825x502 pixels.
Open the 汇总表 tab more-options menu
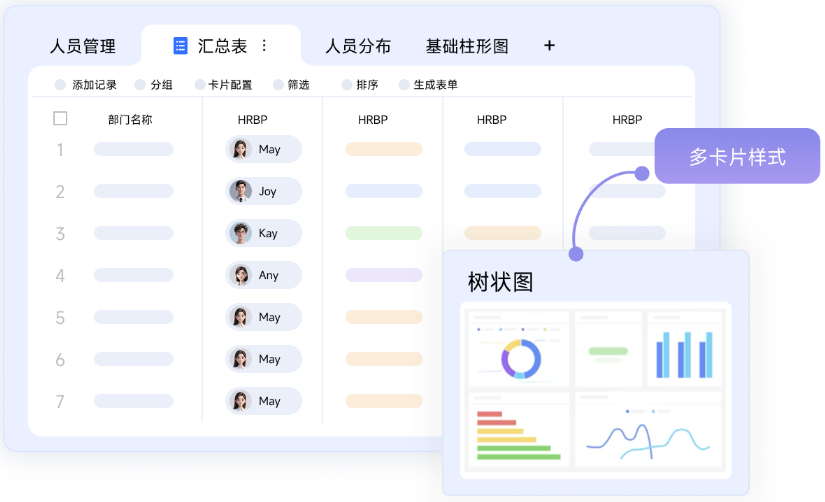click(264, 46)
